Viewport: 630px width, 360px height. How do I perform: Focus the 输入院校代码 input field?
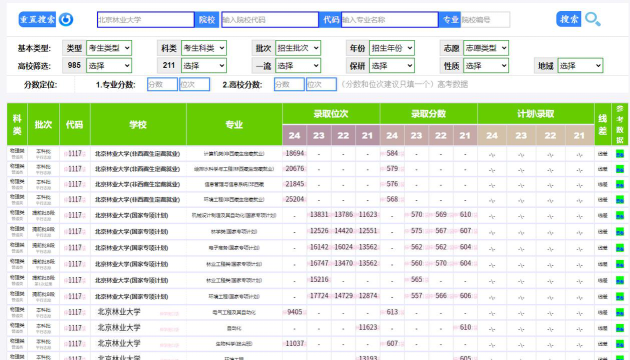270,20
